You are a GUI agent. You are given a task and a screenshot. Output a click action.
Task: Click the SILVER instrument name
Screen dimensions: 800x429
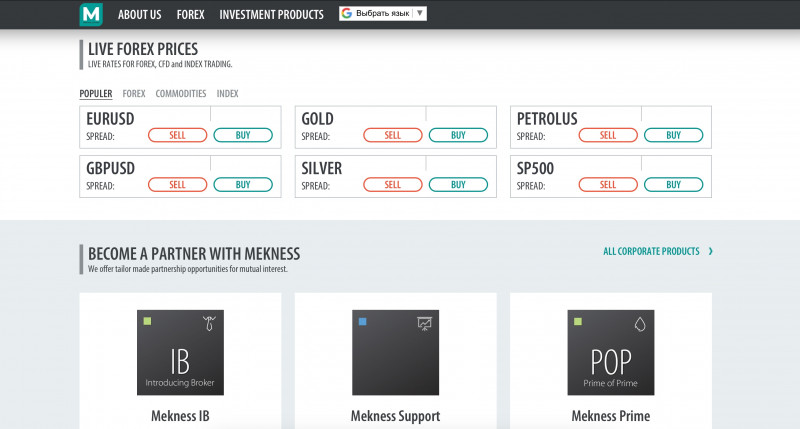tap(321, 168)
